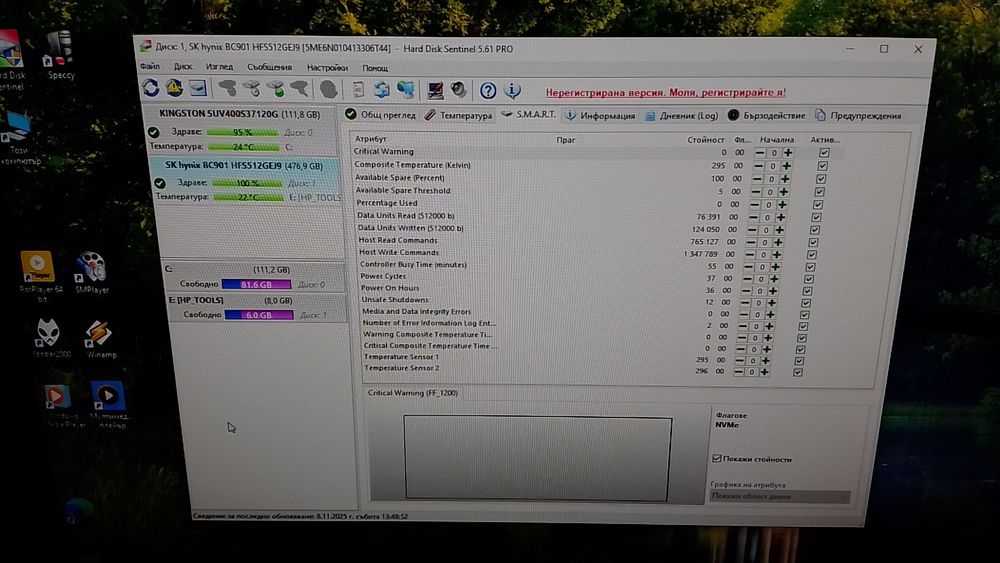Open the Hard Disk Sentinel desktop shortcut
This screenshot has width=1000, height=563.
[x=10, y=61]
